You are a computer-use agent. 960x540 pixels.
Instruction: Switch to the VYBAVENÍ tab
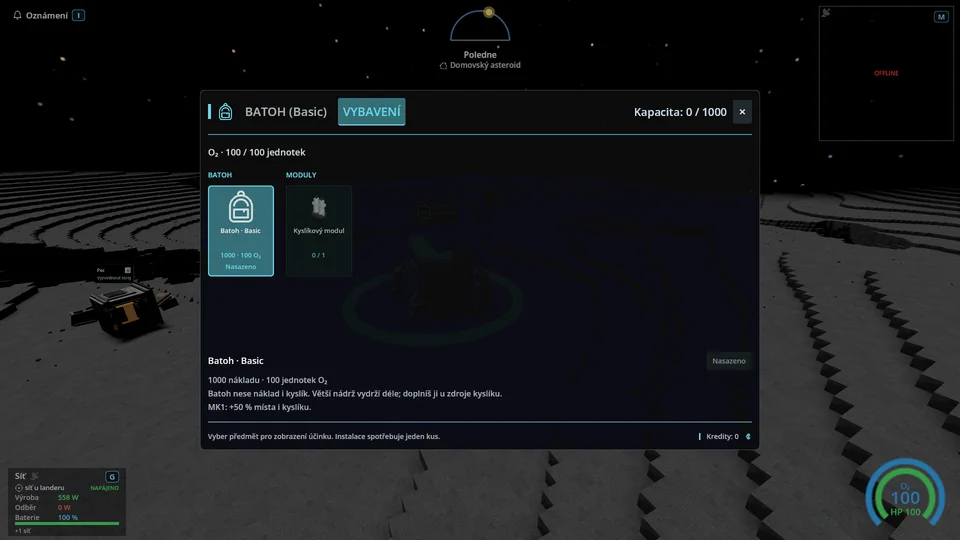[x=372, y=111]
